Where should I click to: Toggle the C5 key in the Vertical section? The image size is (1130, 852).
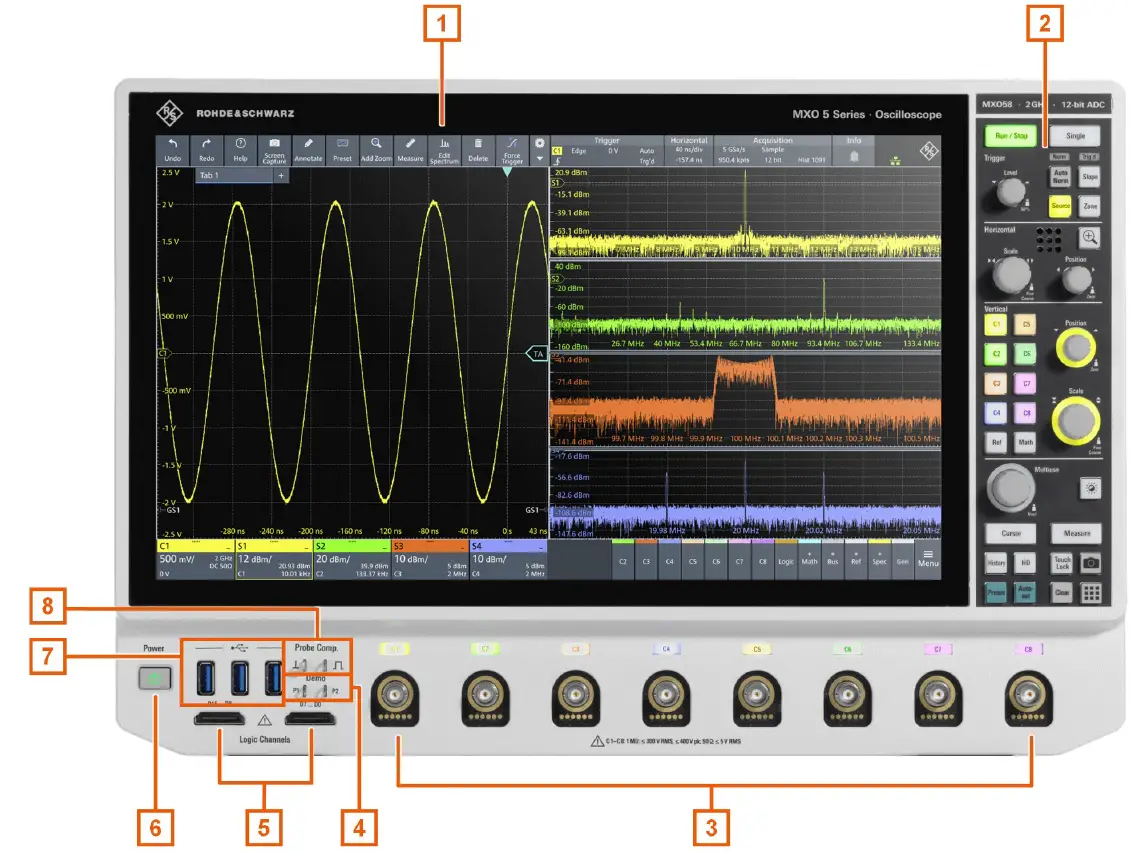point(1026,324)
